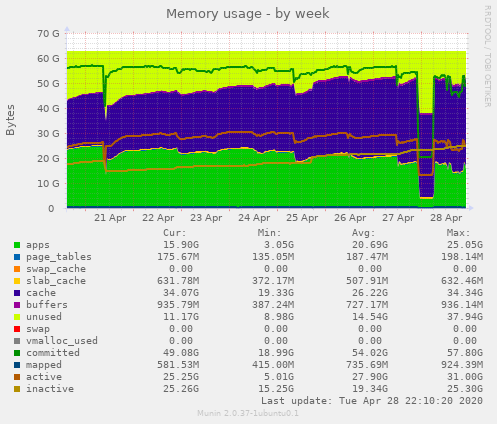Click the 'buffers' legend label
Screen dimensions: 497x424
click(47, 305)
